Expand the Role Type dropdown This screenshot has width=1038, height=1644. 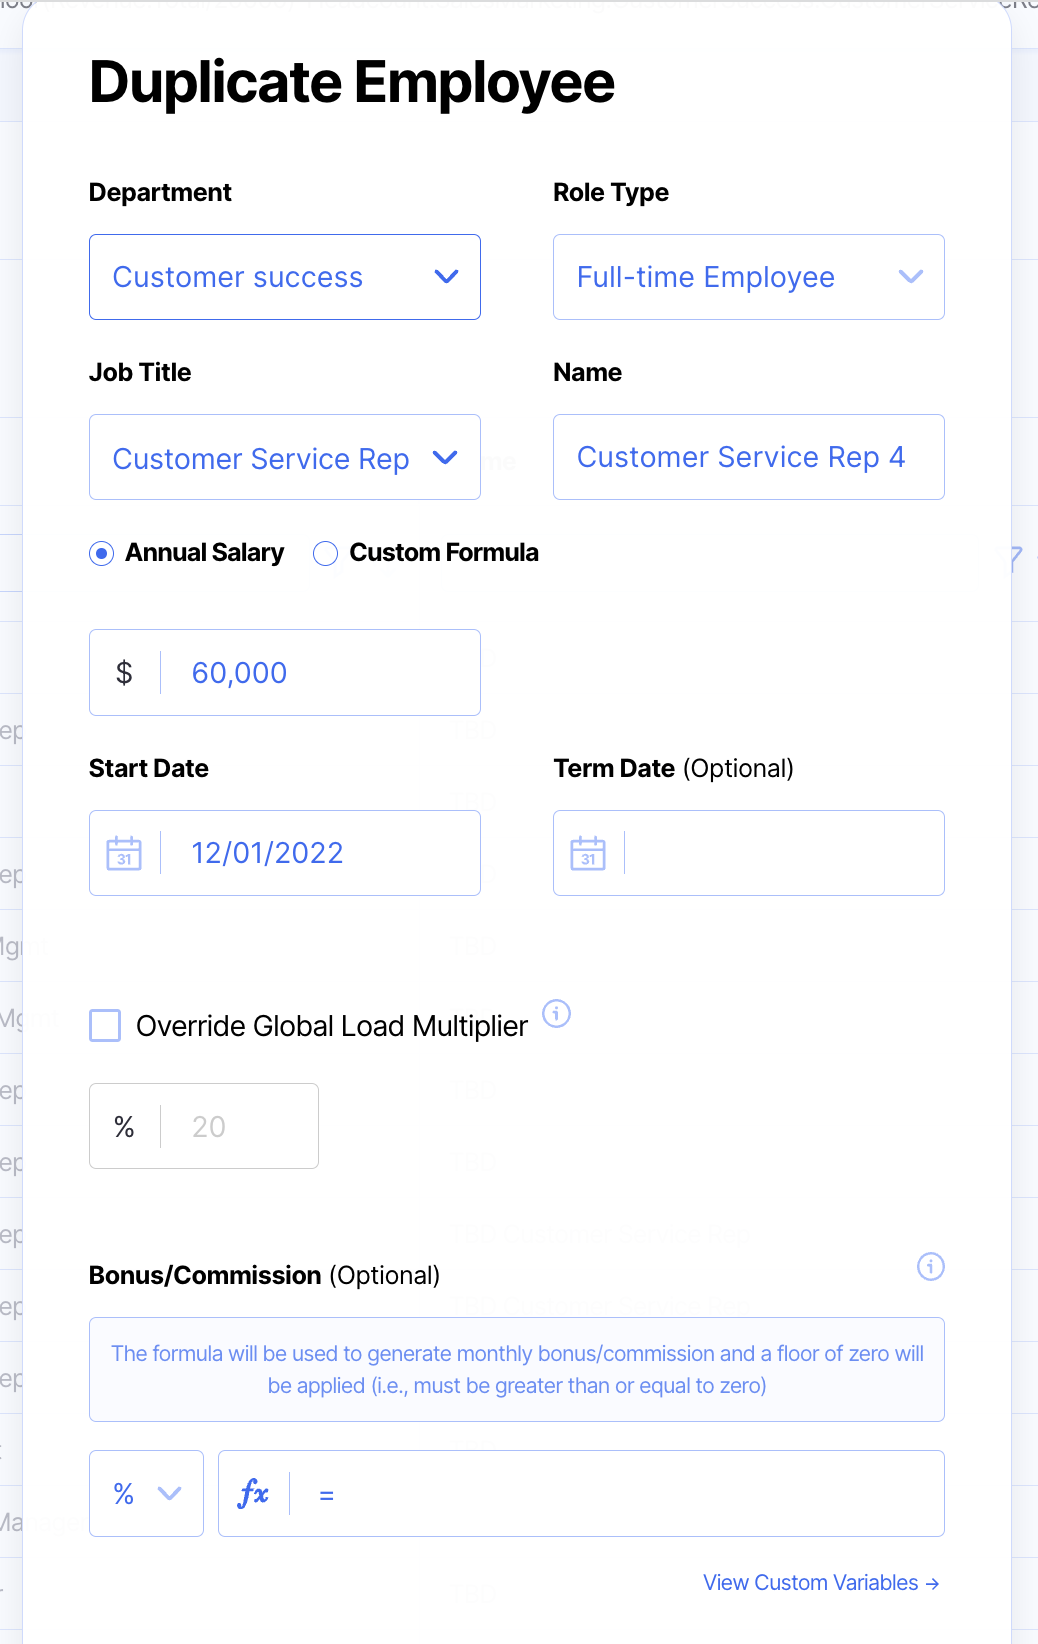[748, 277]
